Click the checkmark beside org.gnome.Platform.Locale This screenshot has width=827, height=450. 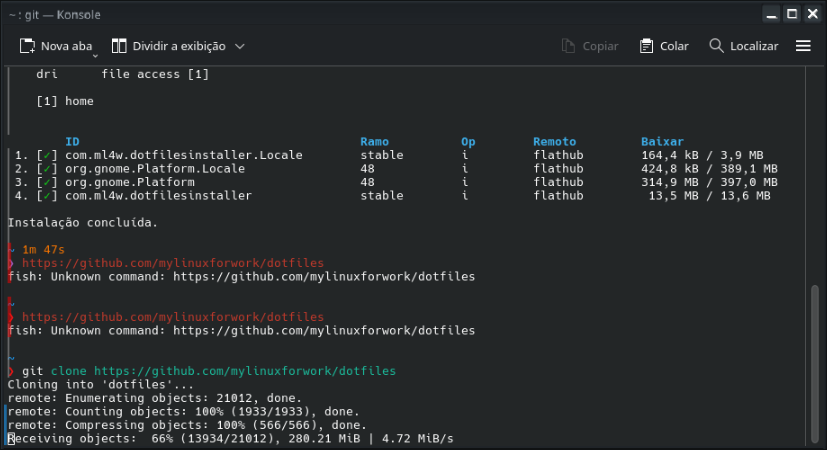pos(46,169)
